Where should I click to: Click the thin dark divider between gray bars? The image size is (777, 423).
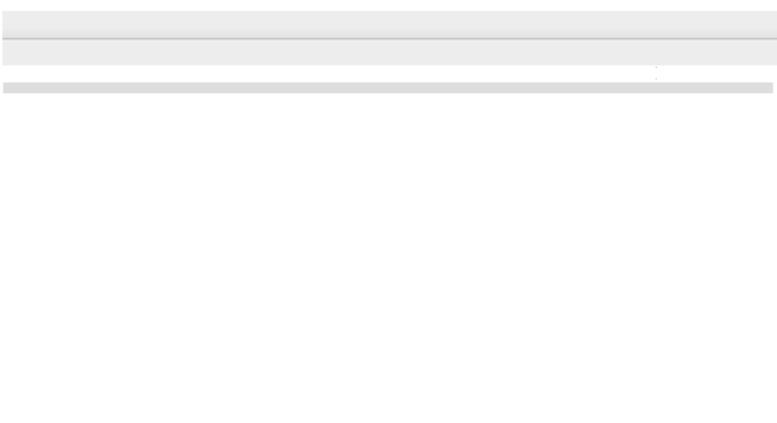tap(389, 39)
